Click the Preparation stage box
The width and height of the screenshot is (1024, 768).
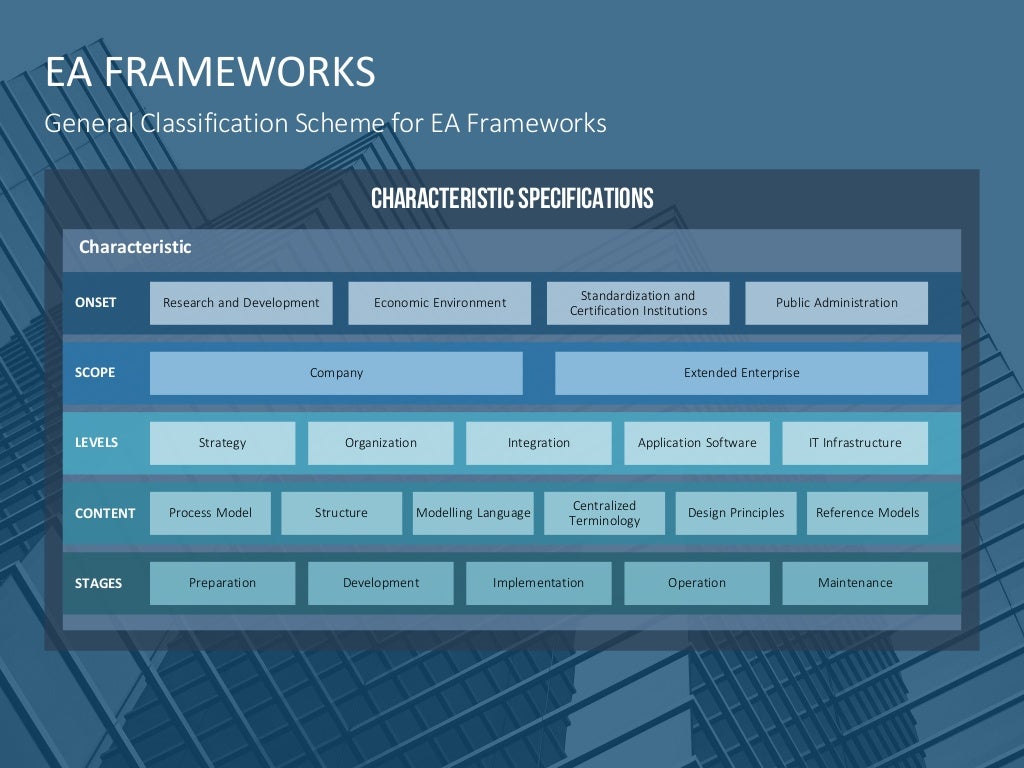[222, 583]
